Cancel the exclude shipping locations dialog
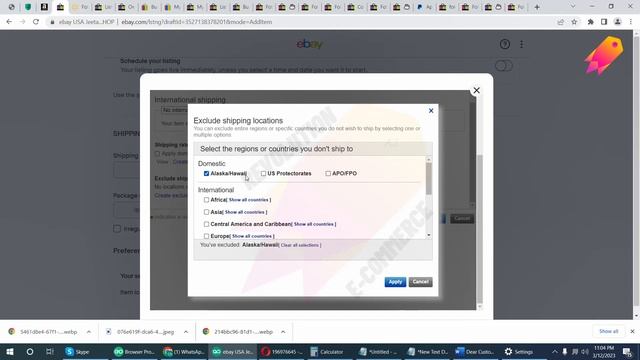The height and width of the screenshot is (360, 640). coord(420,282)
